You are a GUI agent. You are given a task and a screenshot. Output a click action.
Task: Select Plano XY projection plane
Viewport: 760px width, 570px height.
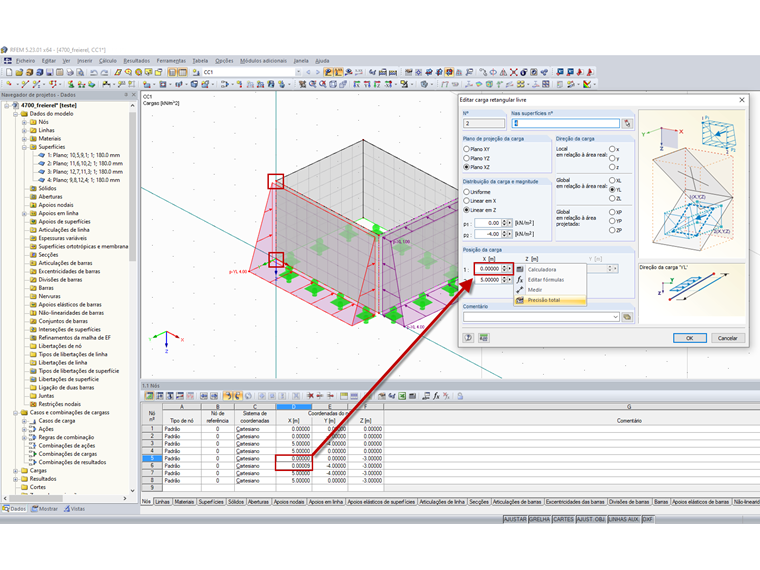click(466, 149)
